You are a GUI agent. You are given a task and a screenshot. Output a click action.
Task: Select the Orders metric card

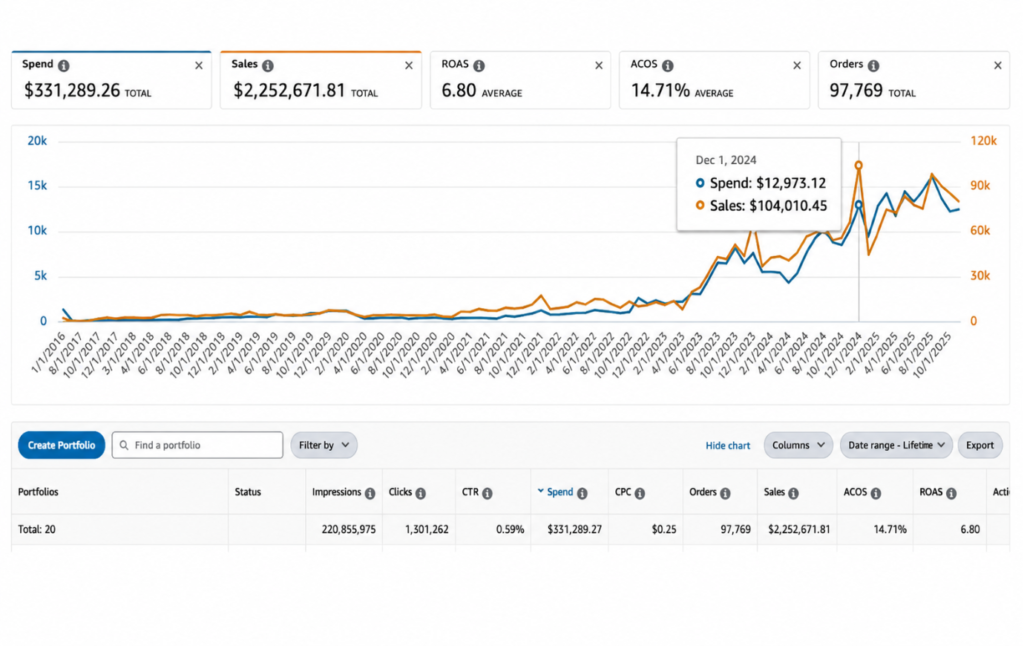[914, 80]
